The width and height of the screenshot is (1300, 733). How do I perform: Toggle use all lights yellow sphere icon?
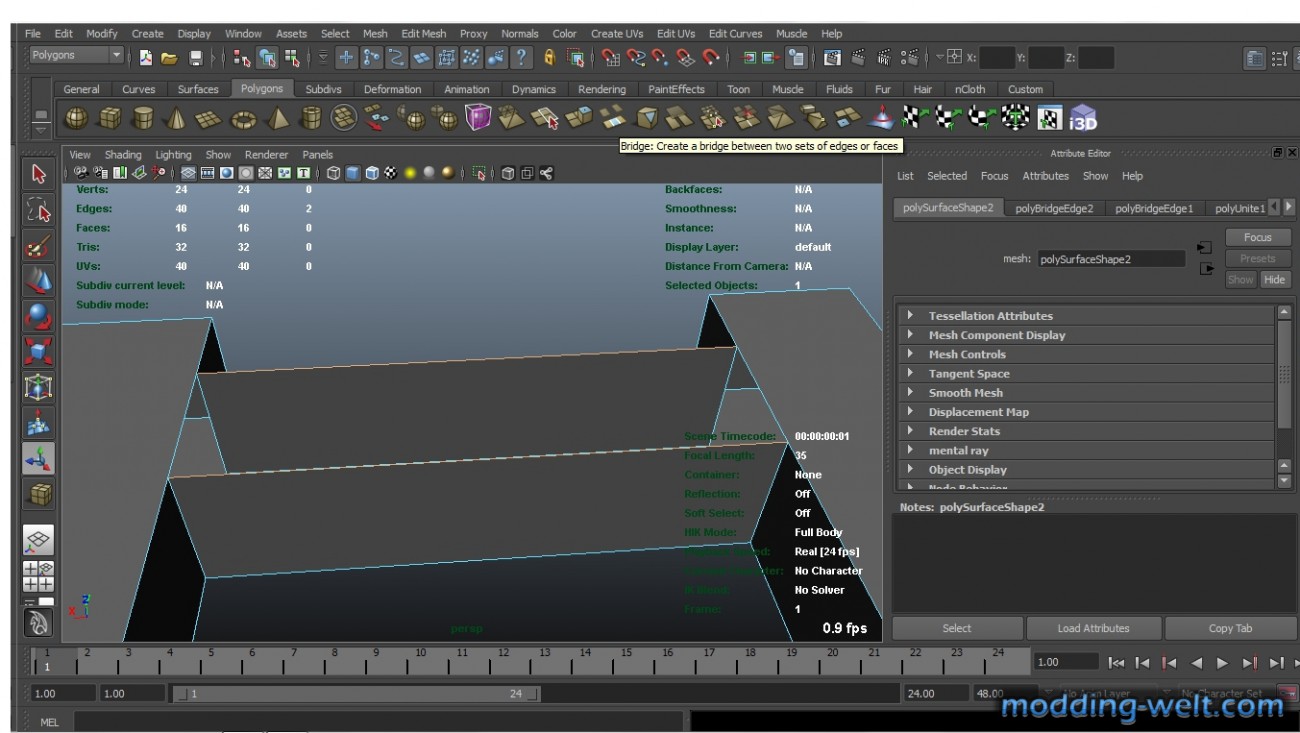pos(410,173)
